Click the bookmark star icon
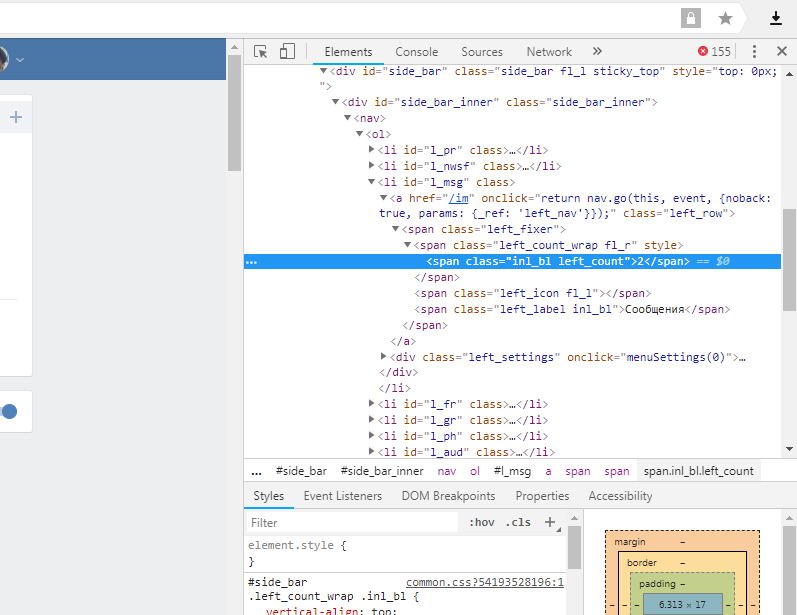 [725, 19]
